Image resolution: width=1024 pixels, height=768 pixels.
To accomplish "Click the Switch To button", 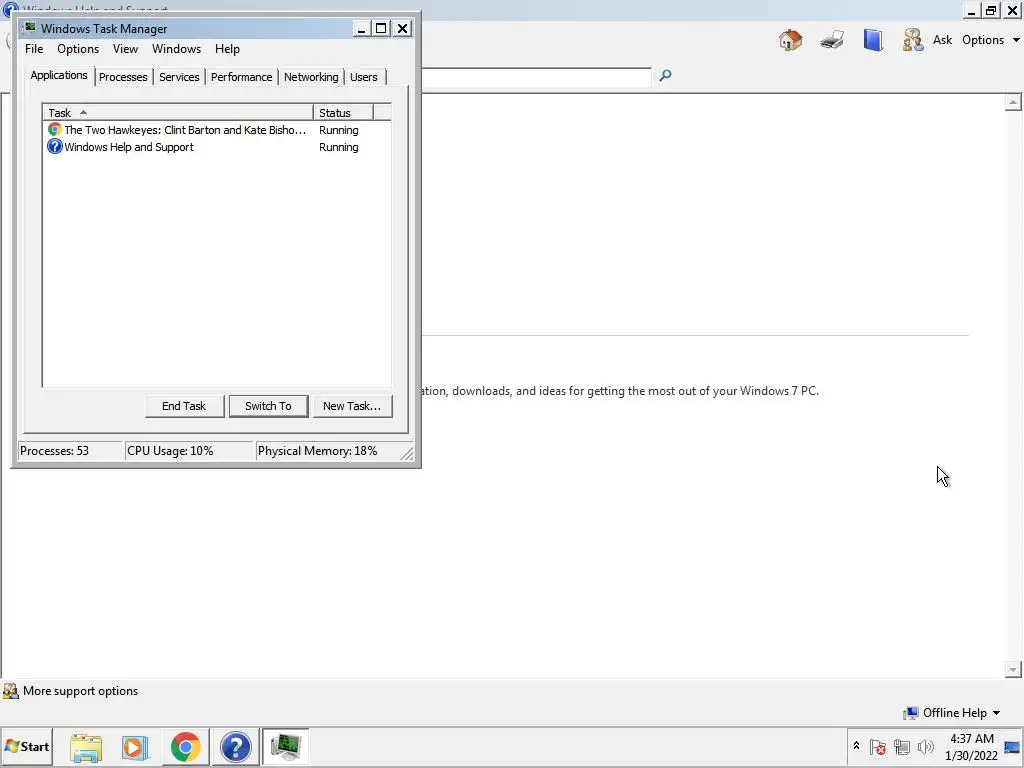I will [268, 406].
